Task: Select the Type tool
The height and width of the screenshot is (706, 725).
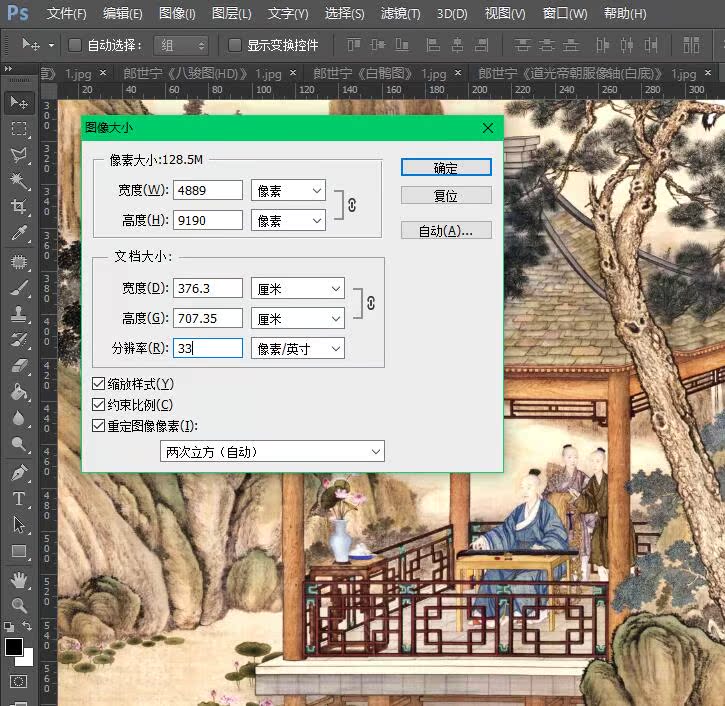Action: [x=19, y=499]
